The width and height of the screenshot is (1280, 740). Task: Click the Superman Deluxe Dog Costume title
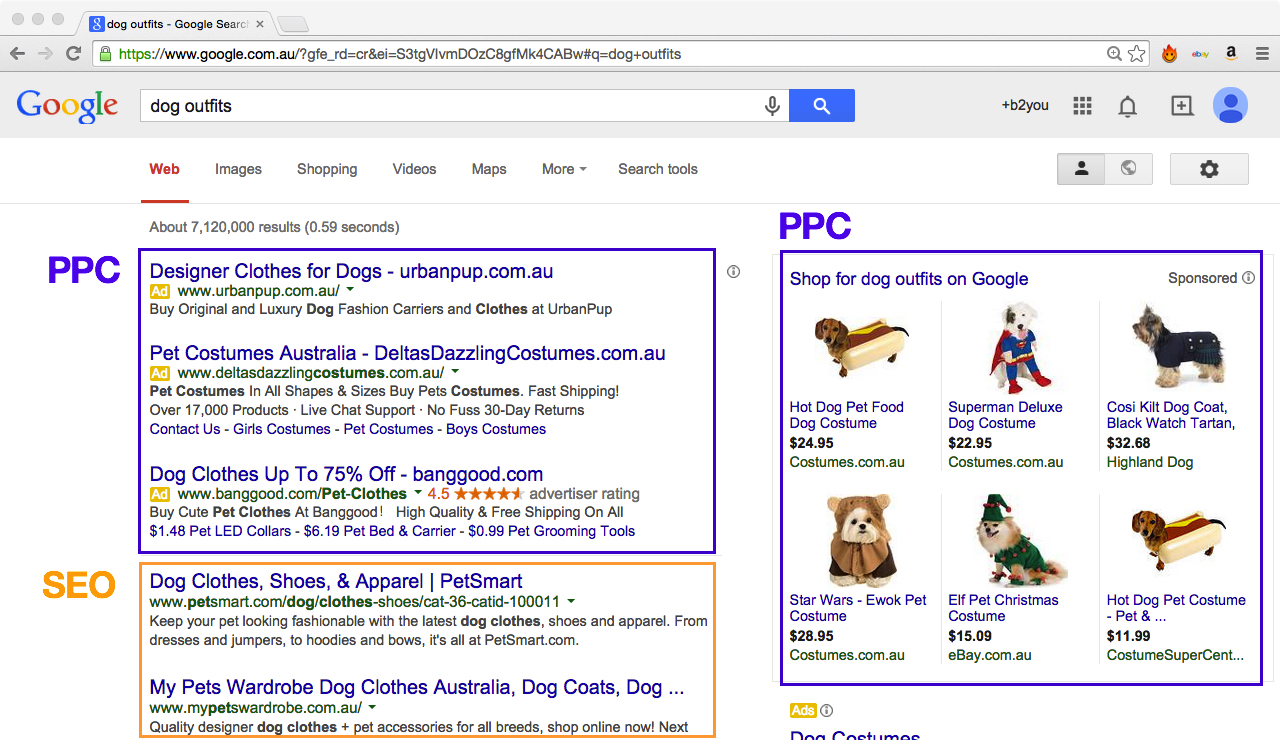[x=1005, y=415]
